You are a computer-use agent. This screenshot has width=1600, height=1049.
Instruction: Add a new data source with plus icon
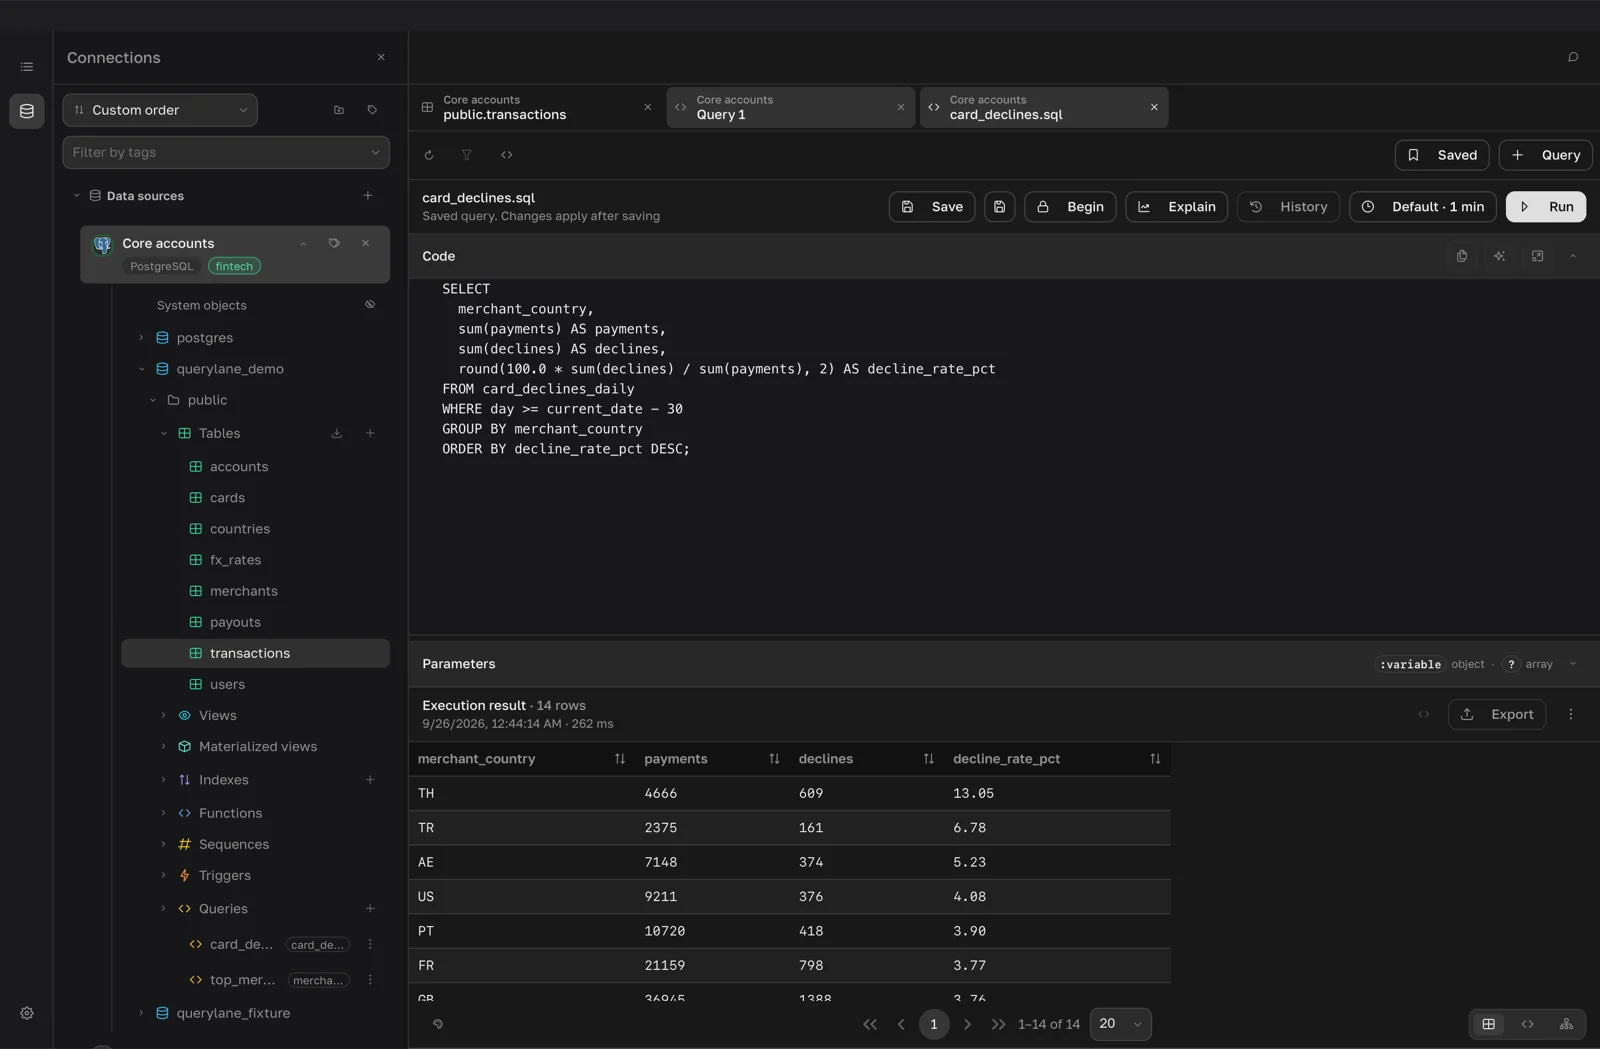click(368, 196)
